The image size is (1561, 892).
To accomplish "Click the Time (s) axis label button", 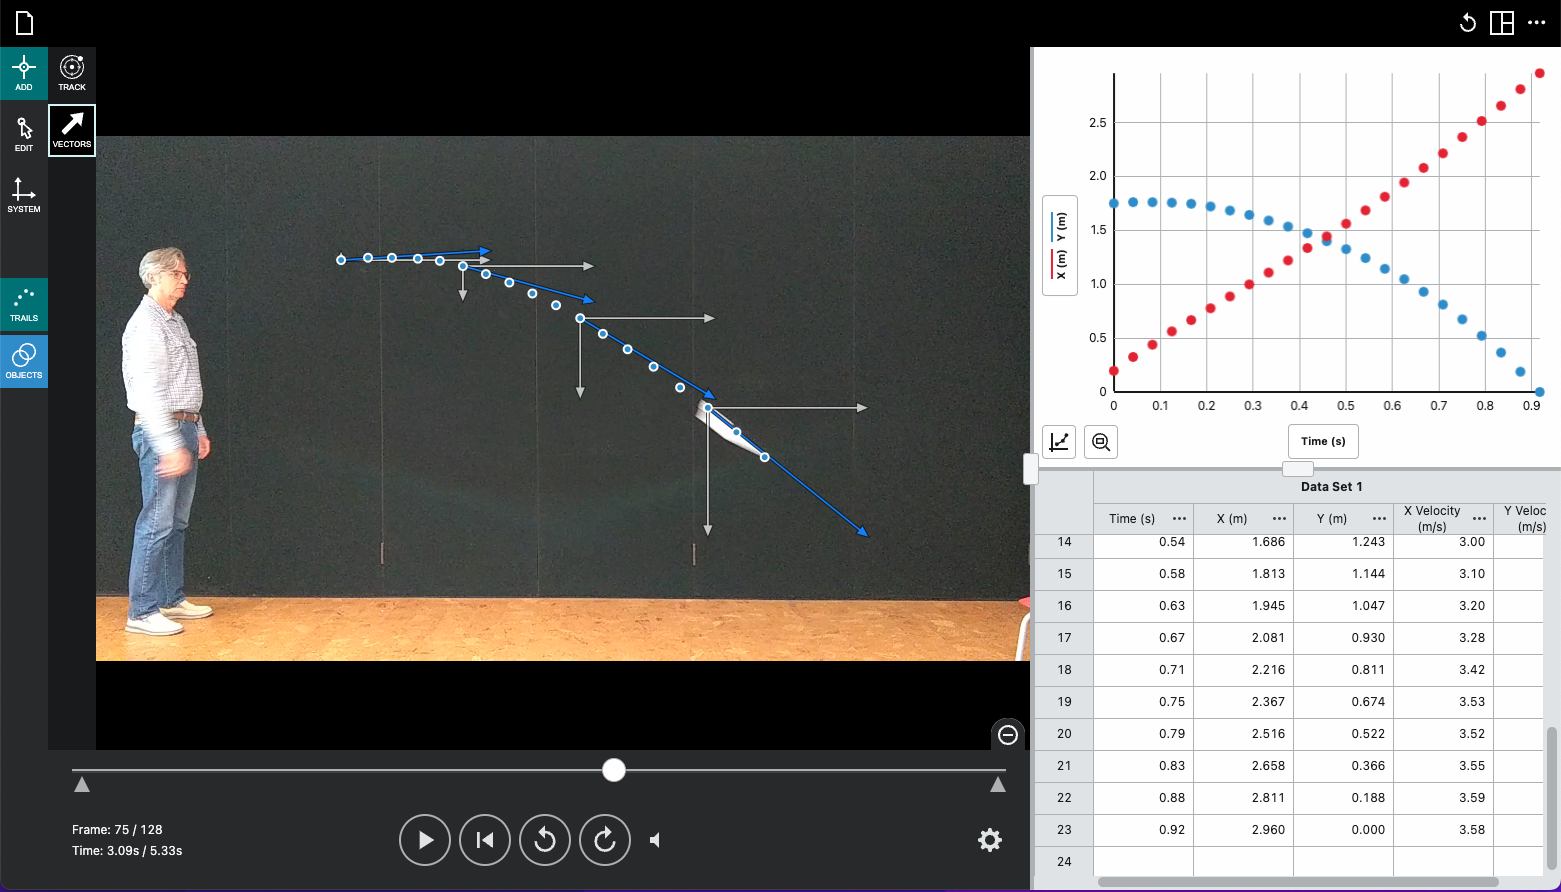I will [1323, 441].
